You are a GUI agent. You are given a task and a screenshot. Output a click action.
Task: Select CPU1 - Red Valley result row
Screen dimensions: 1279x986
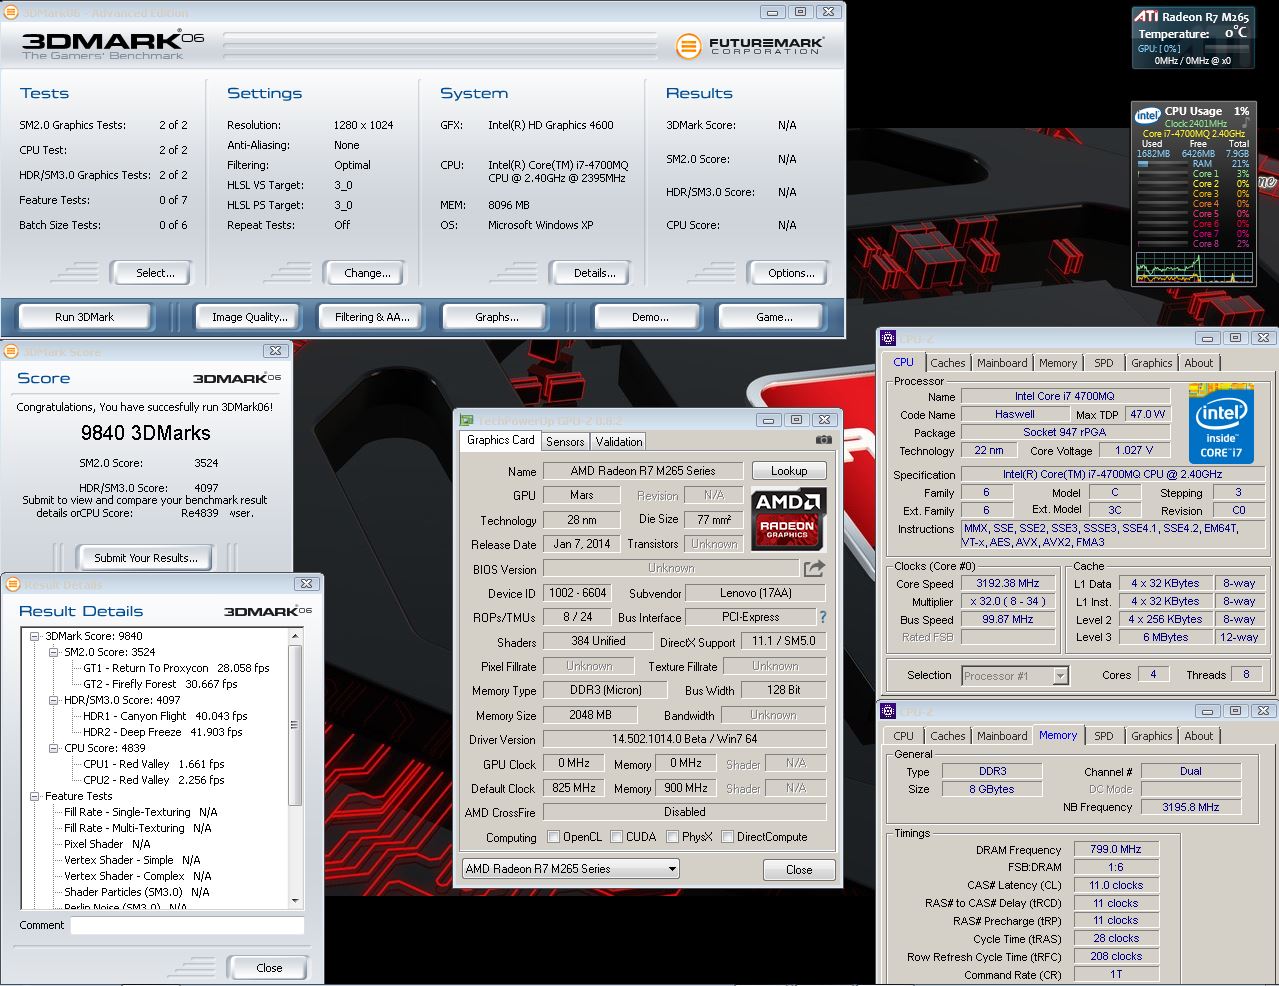154,764
